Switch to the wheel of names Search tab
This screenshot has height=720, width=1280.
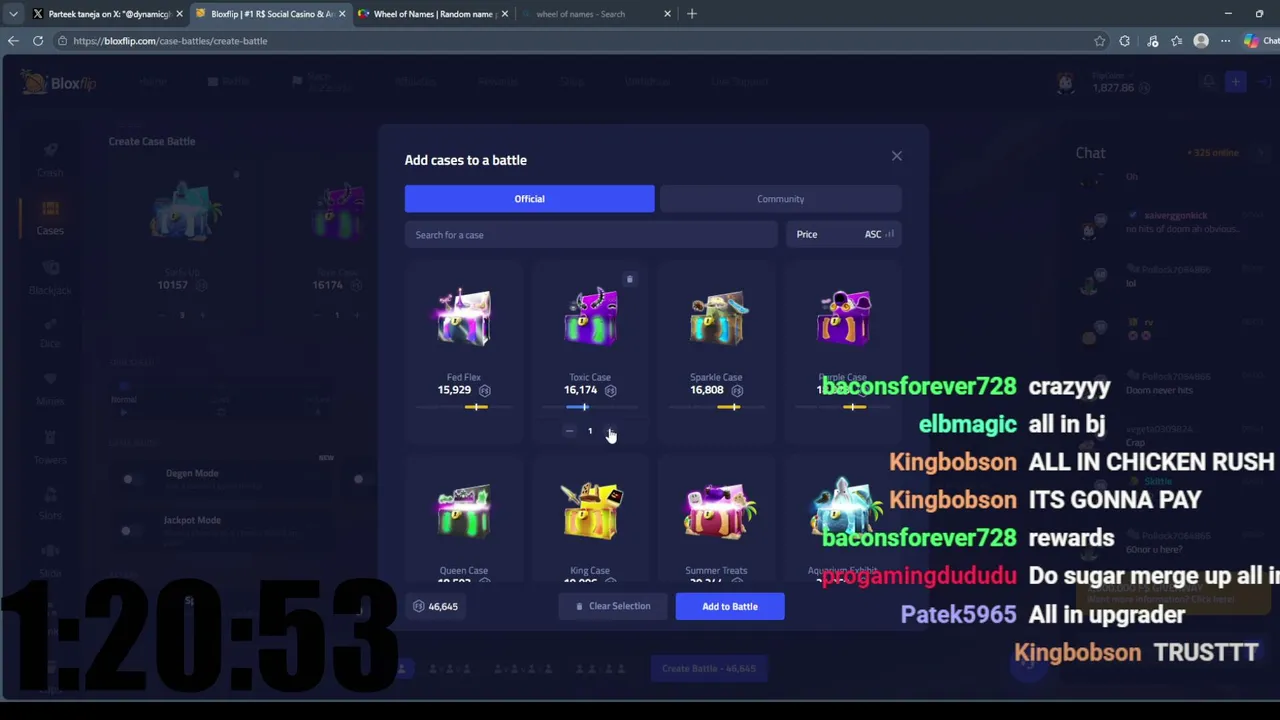[x=597, y=14]
